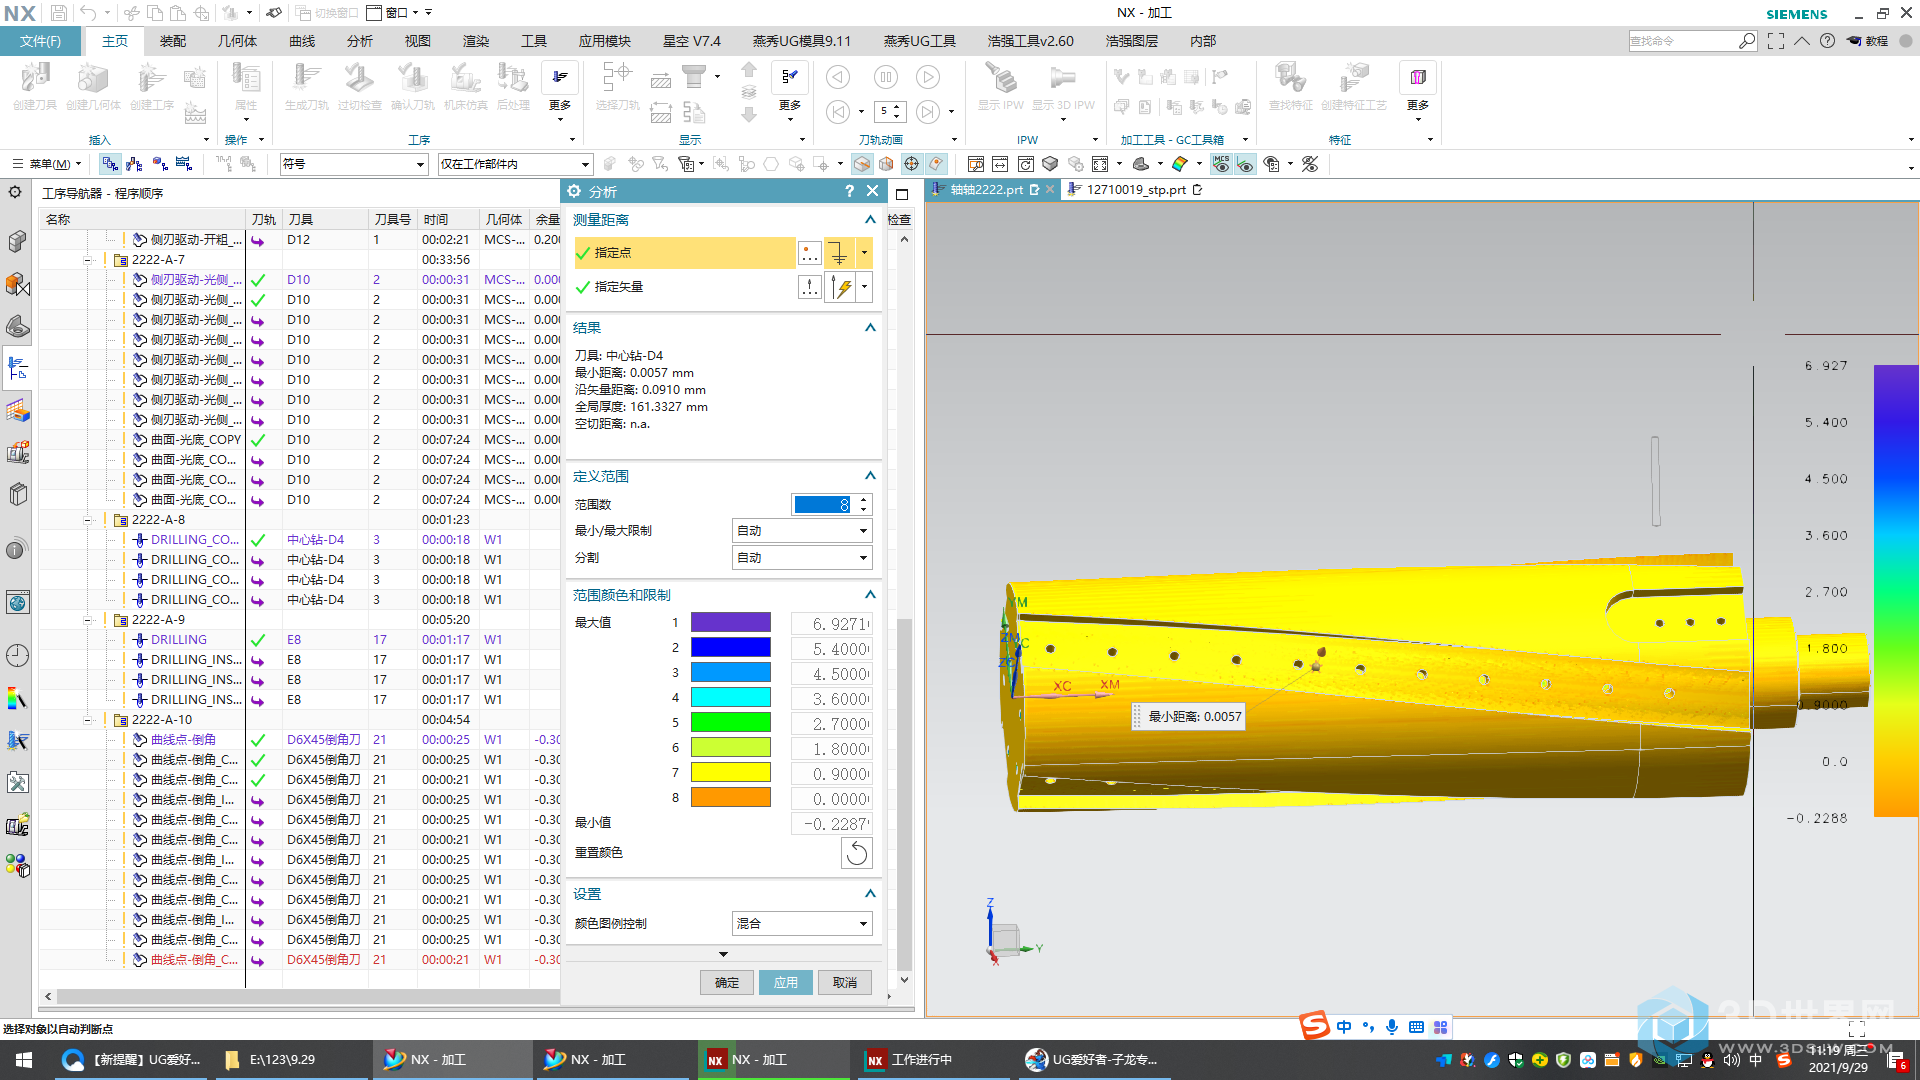Open the resource bar settings gear

(16, 192)
